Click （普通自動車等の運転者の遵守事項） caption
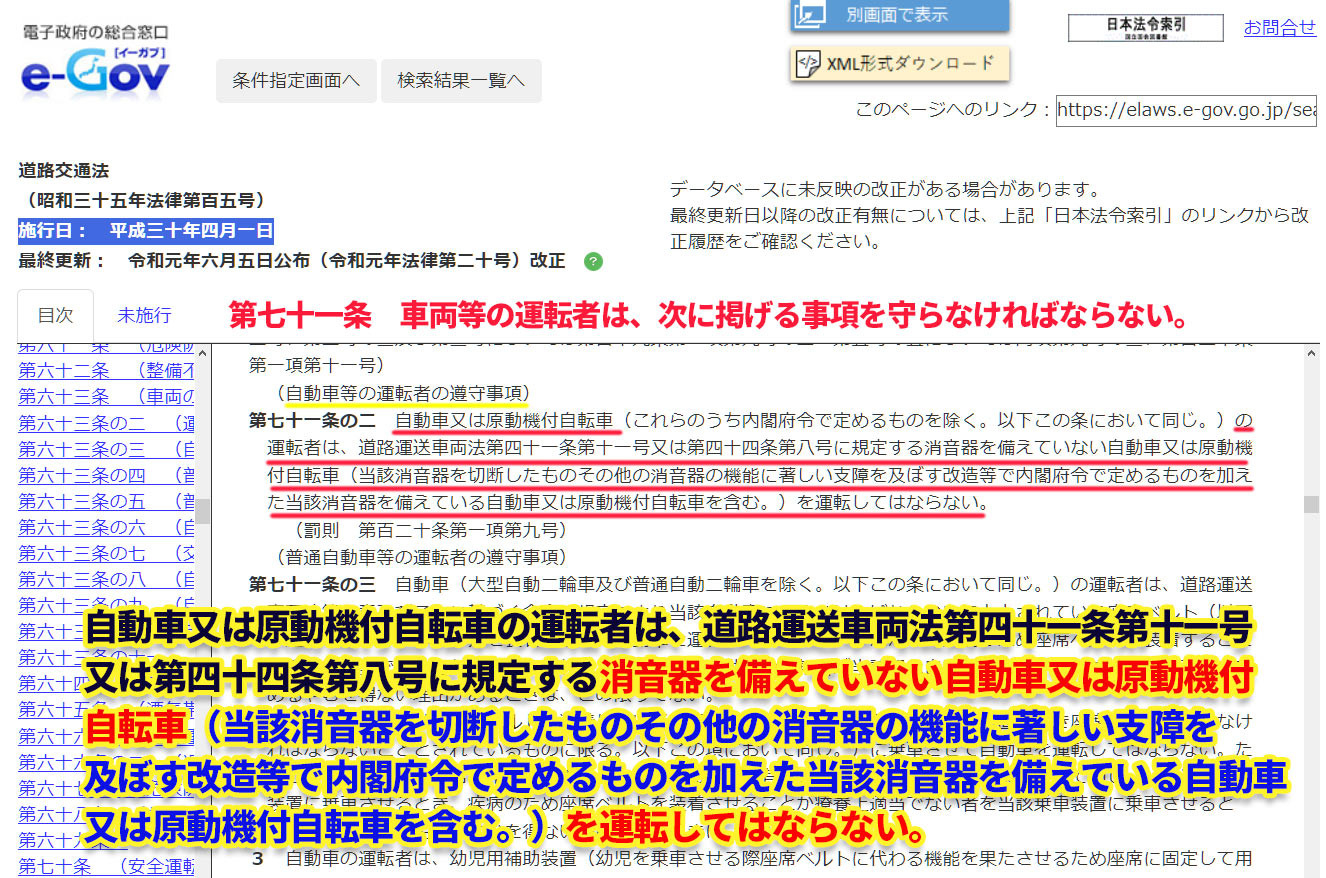 coord(420,556)
